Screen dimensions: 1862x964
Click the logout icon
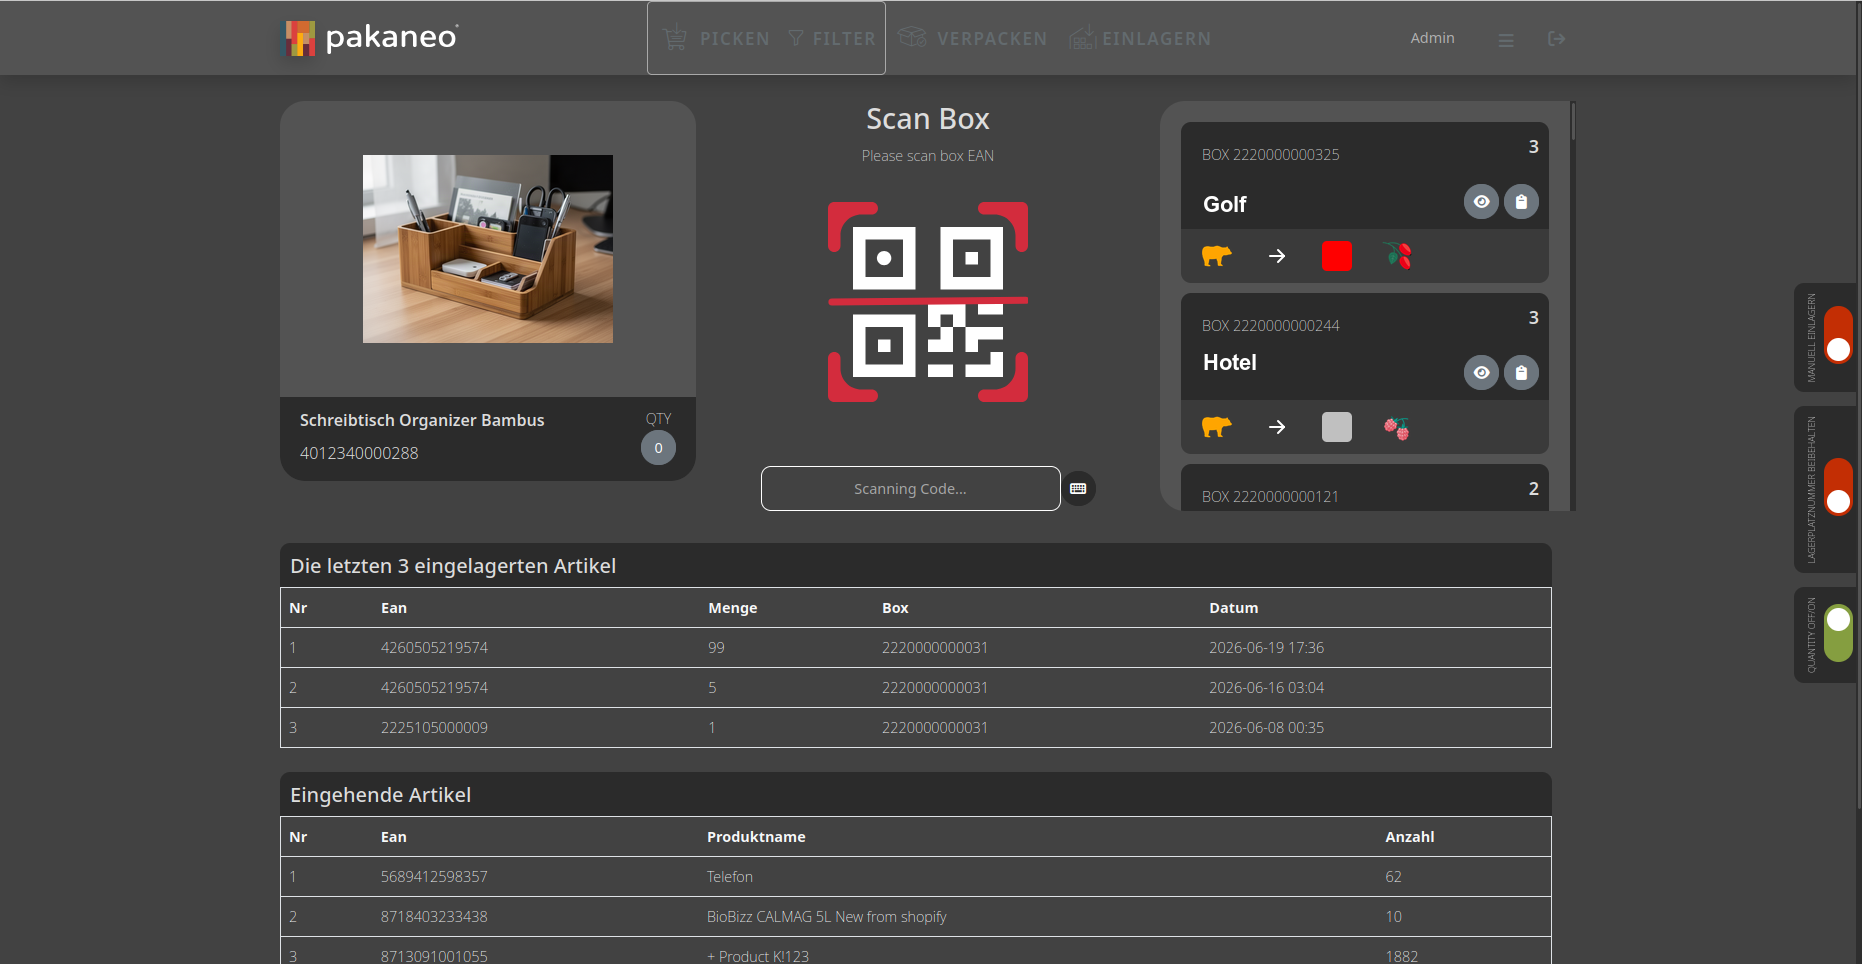coord(1556,39)
